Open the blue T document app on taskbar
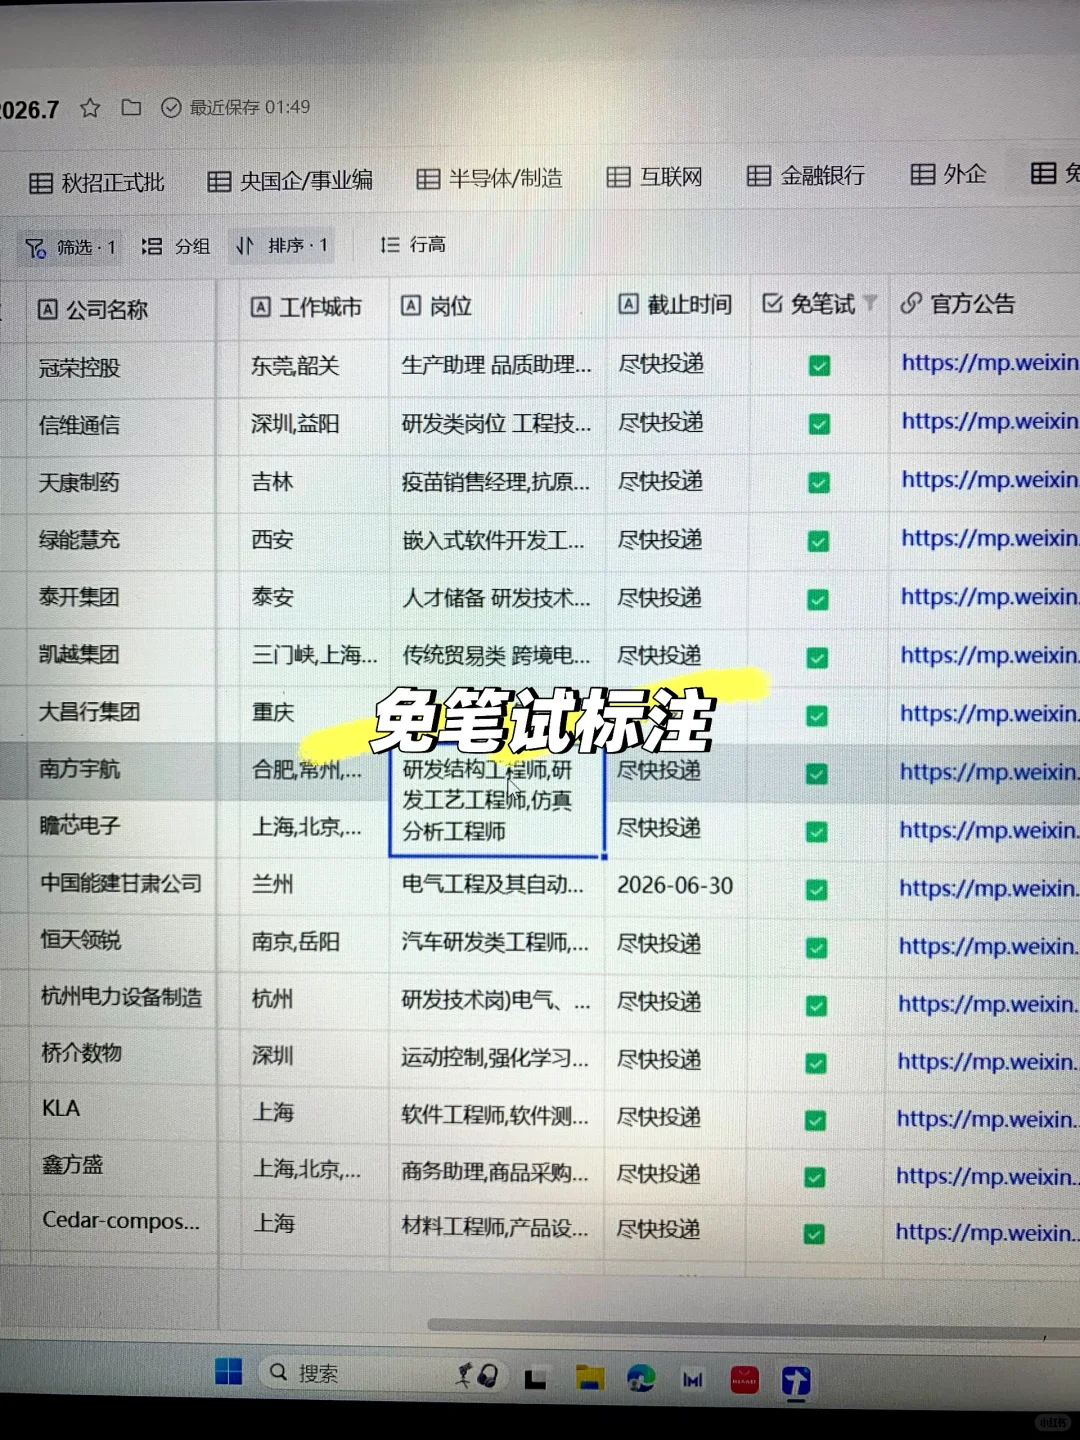The image size is (1080, 1440). pos(796,1382)
